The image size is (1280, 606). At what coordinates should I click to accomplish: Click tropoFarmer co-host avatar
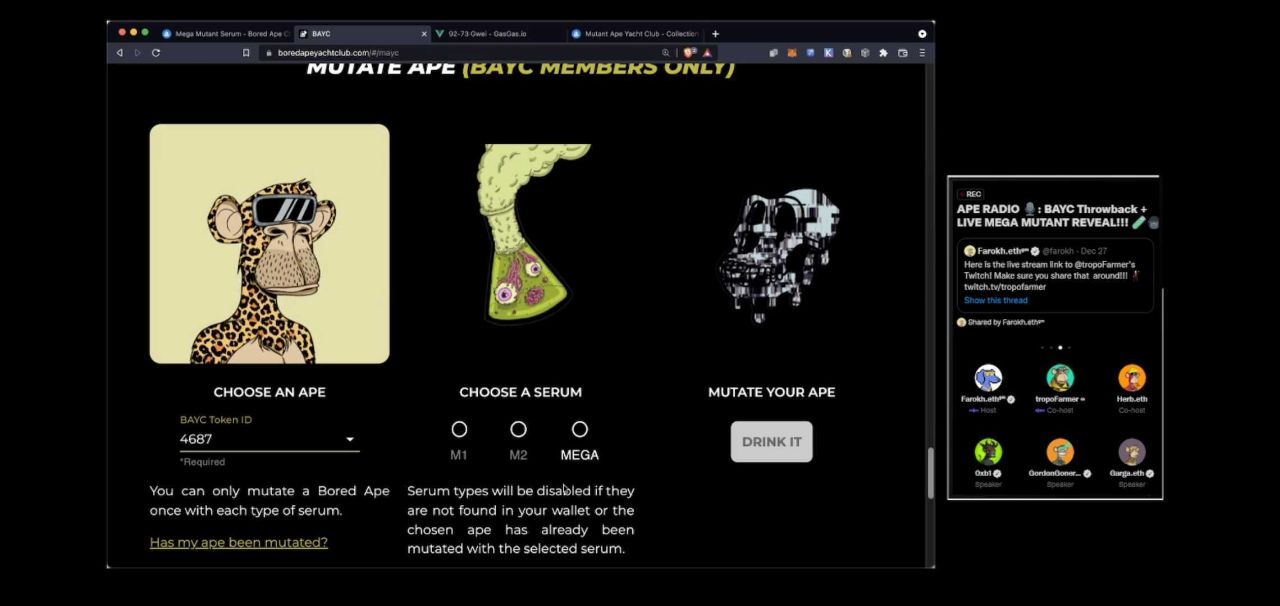1060,377
